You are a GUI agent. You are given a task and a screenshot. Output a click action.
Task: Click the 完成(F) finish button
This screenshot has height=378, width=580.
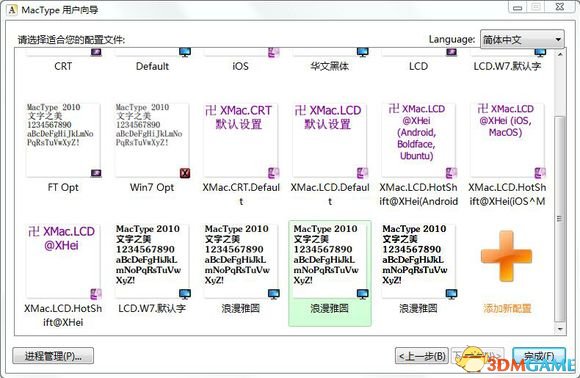(539, 356)
